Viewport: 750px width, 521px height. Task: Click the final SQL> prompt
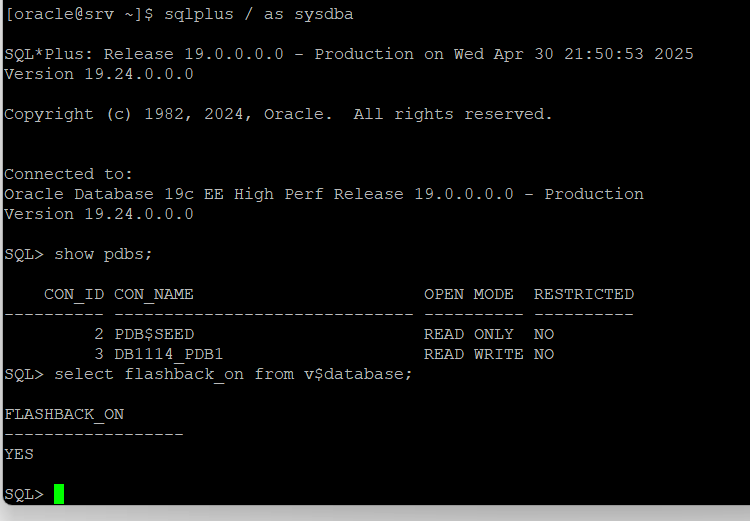click(24, 494)
